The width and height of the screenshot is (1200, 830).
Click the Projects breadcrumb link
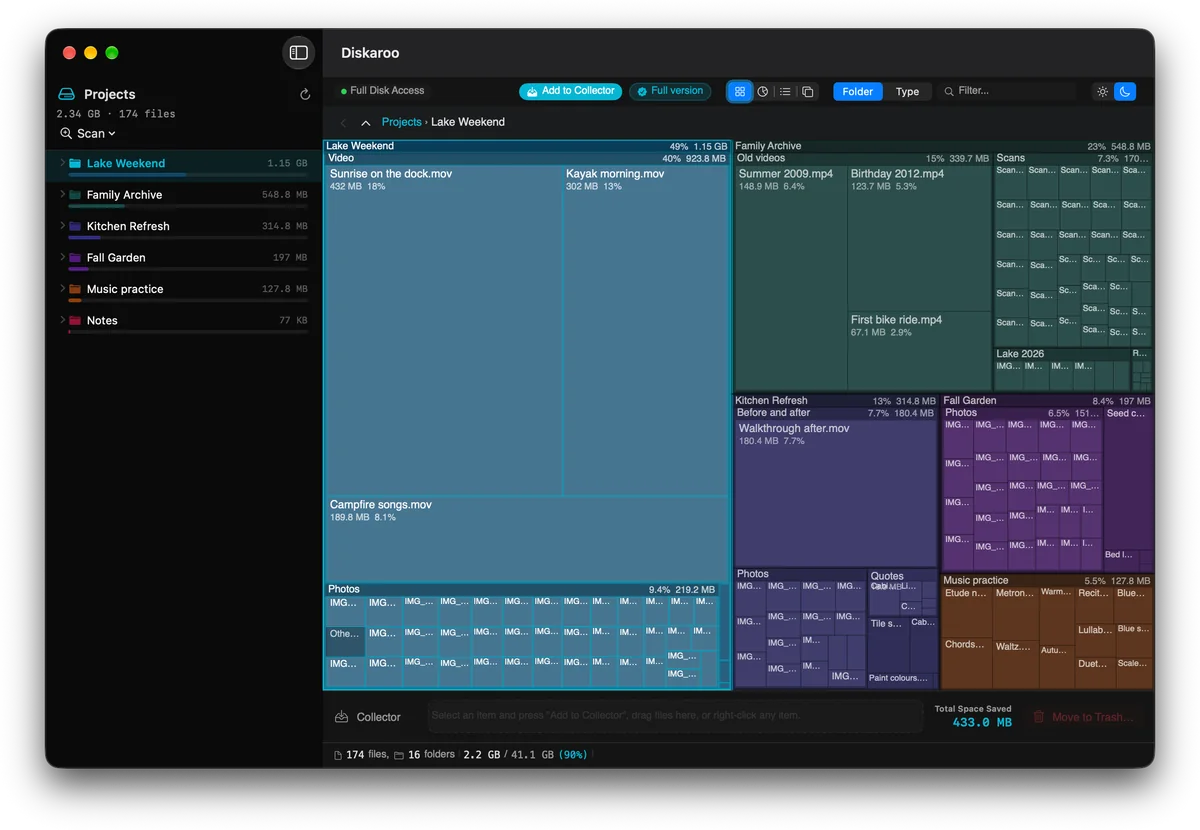[402, 122]
